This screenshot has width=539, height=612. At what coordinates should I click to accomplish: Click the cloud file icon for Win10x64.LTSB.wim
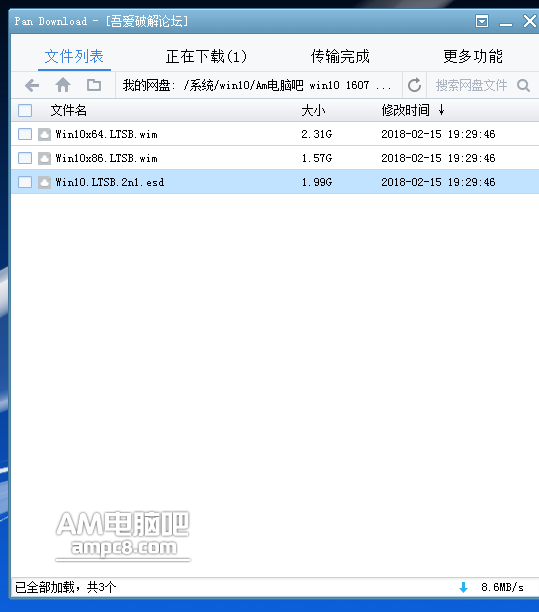[44, 134]
